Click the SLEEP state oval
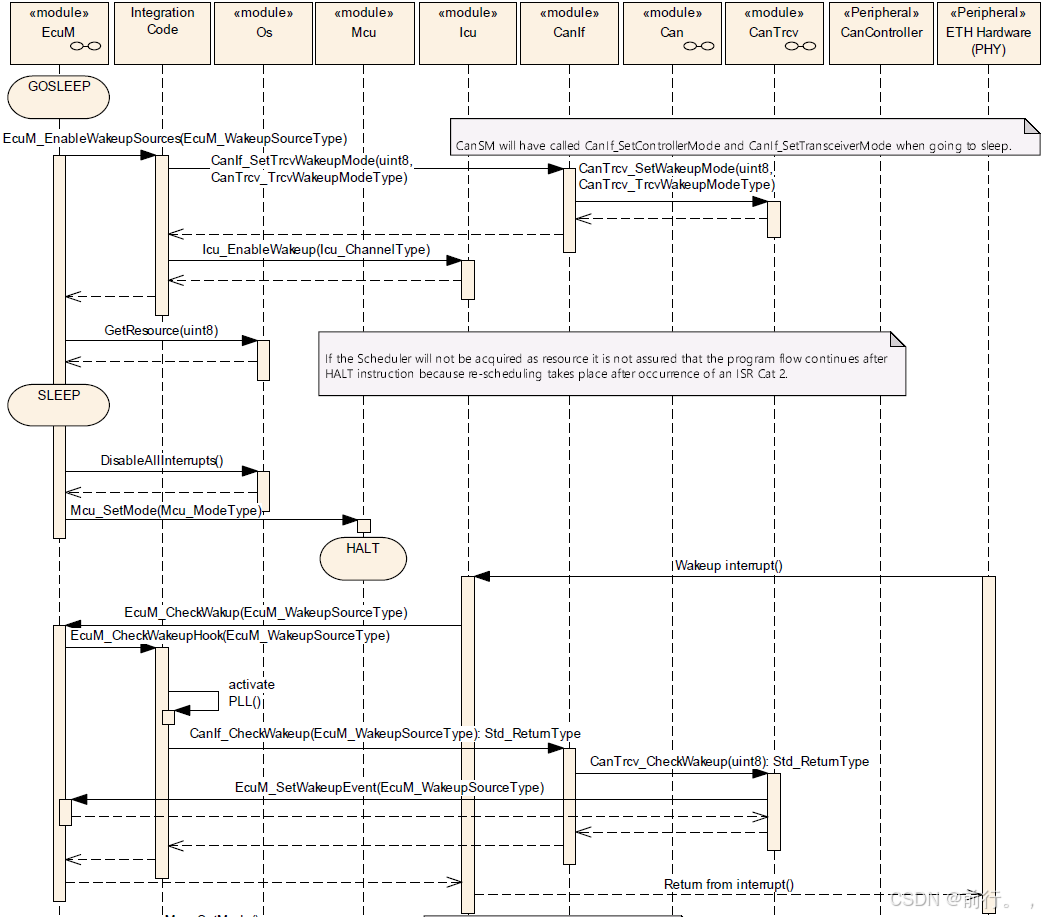The width and height of the screenshot is (1045, 917). (59, 405)
